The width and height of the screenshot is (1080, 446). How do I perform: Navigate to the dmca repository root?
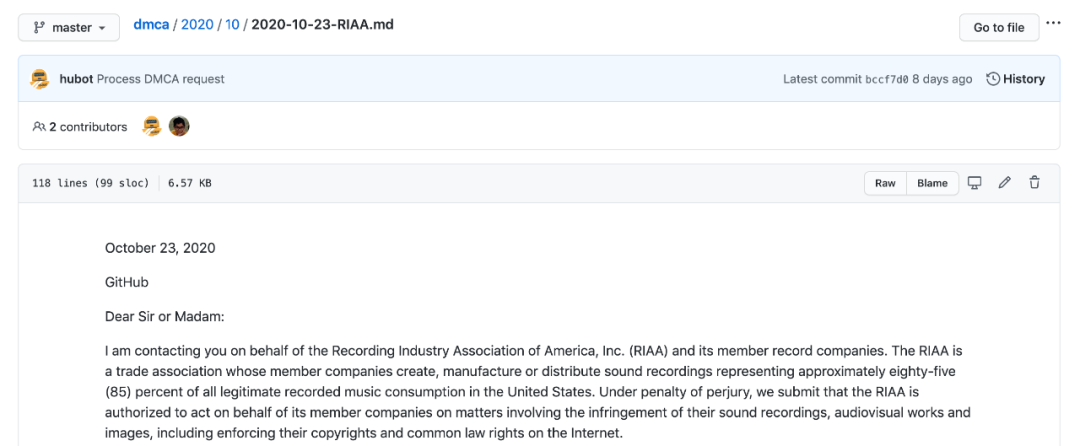coord(151,24)
